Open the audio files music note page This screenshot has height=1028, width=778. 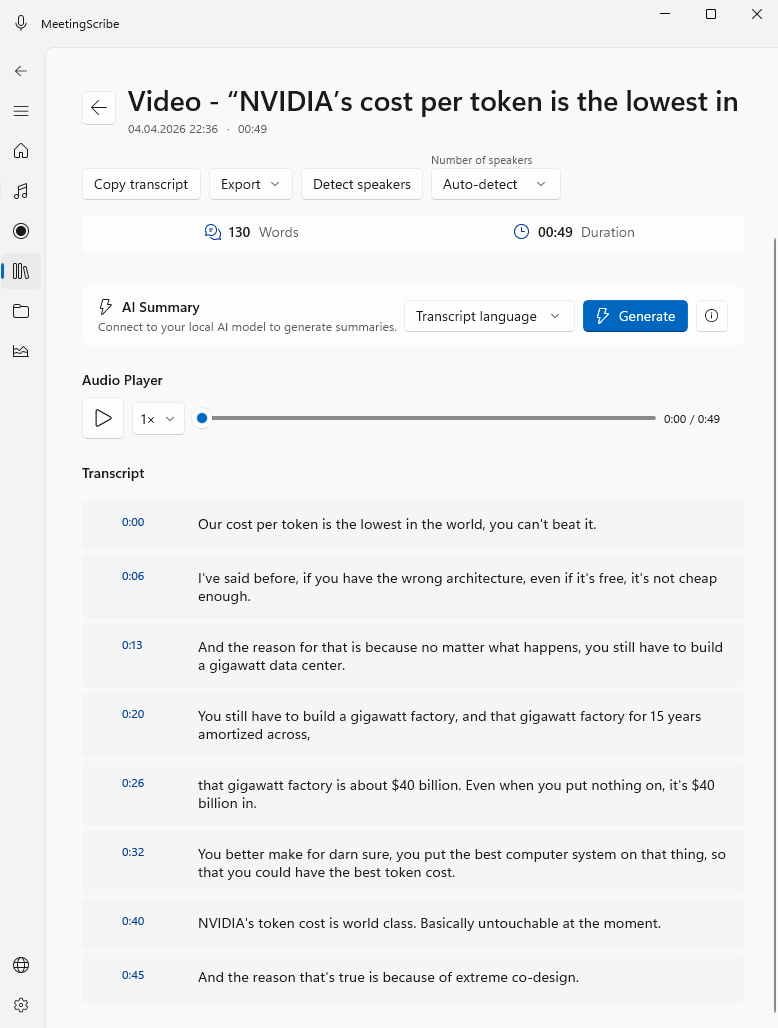[x=21, y=191]
